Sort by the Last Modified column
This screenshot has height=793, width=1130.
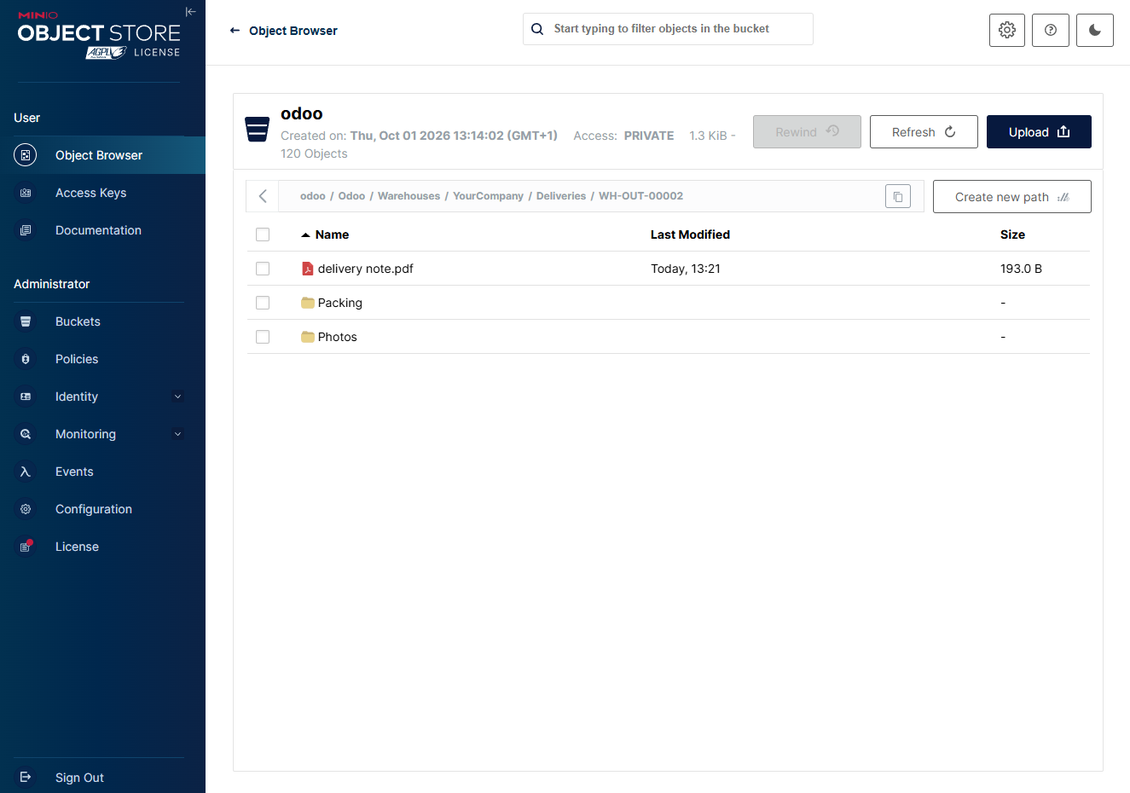click(x=690, y=234)
